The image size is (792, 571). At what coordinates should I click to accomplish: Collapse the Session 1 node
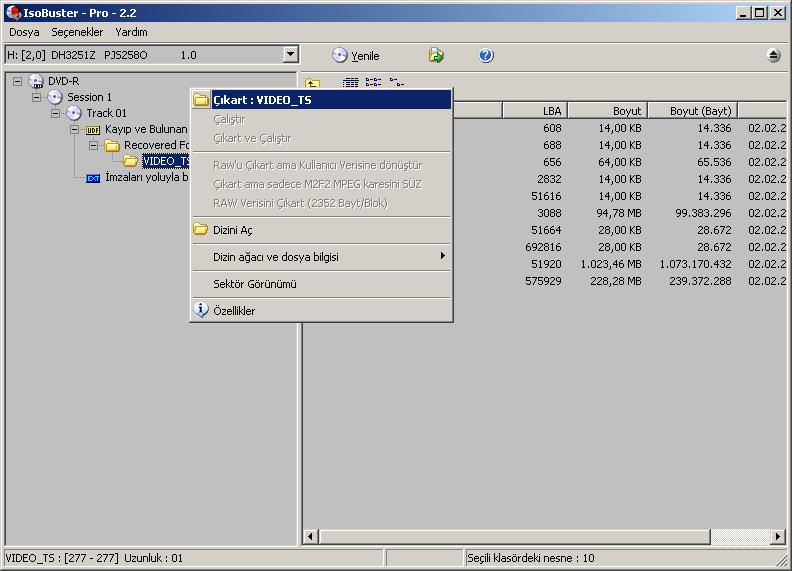[x=37, y=97]
